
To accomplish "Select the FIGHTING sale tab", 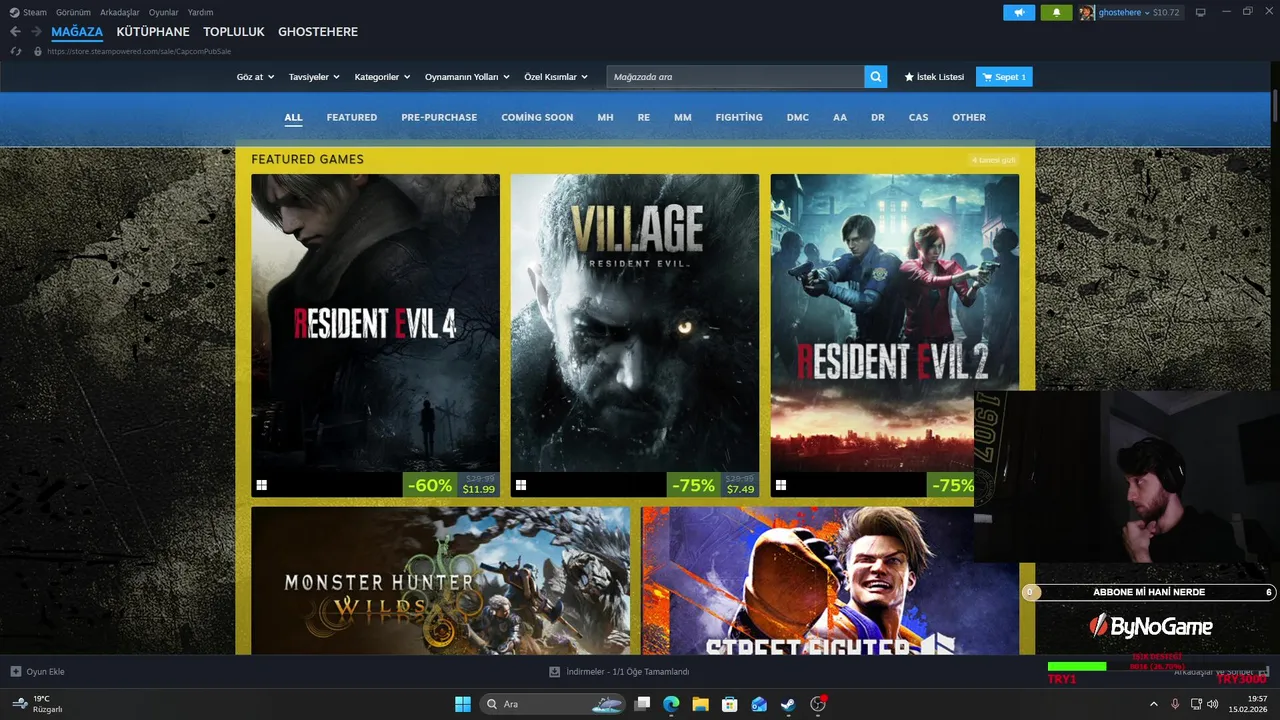I will coord(739,117).
